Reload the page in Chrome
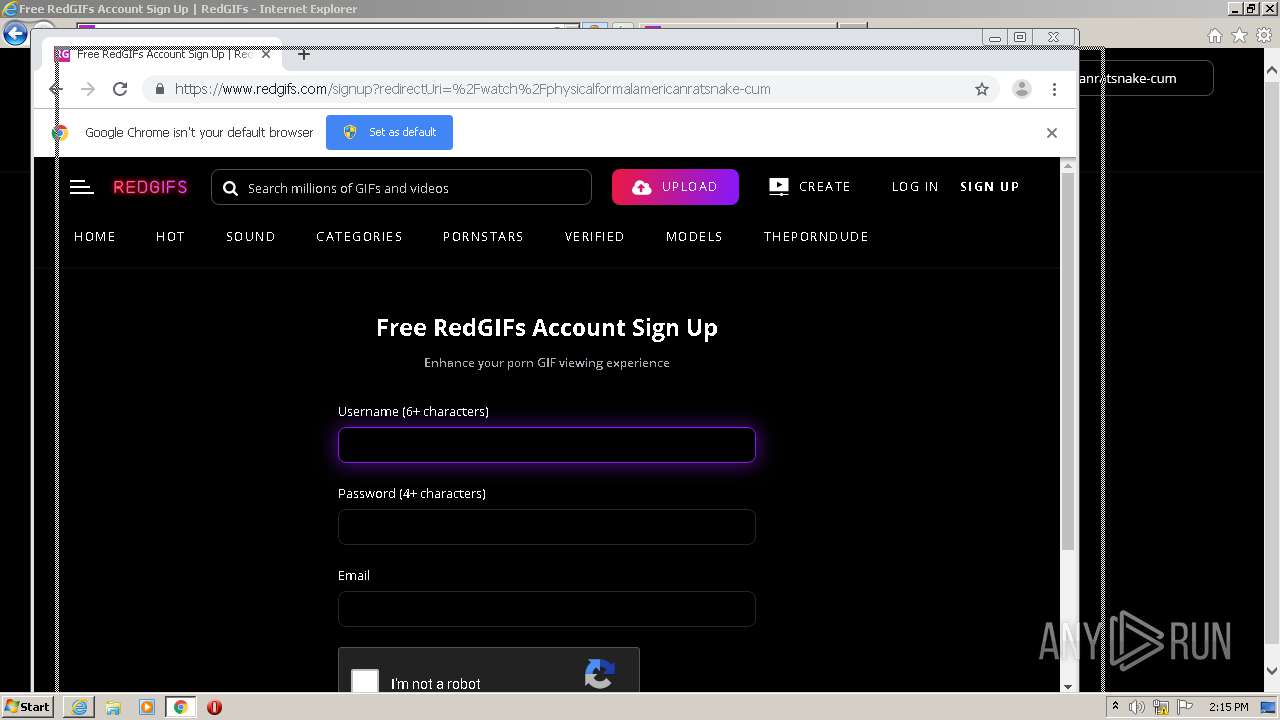Screen dimensions: 1280x720 120,89
